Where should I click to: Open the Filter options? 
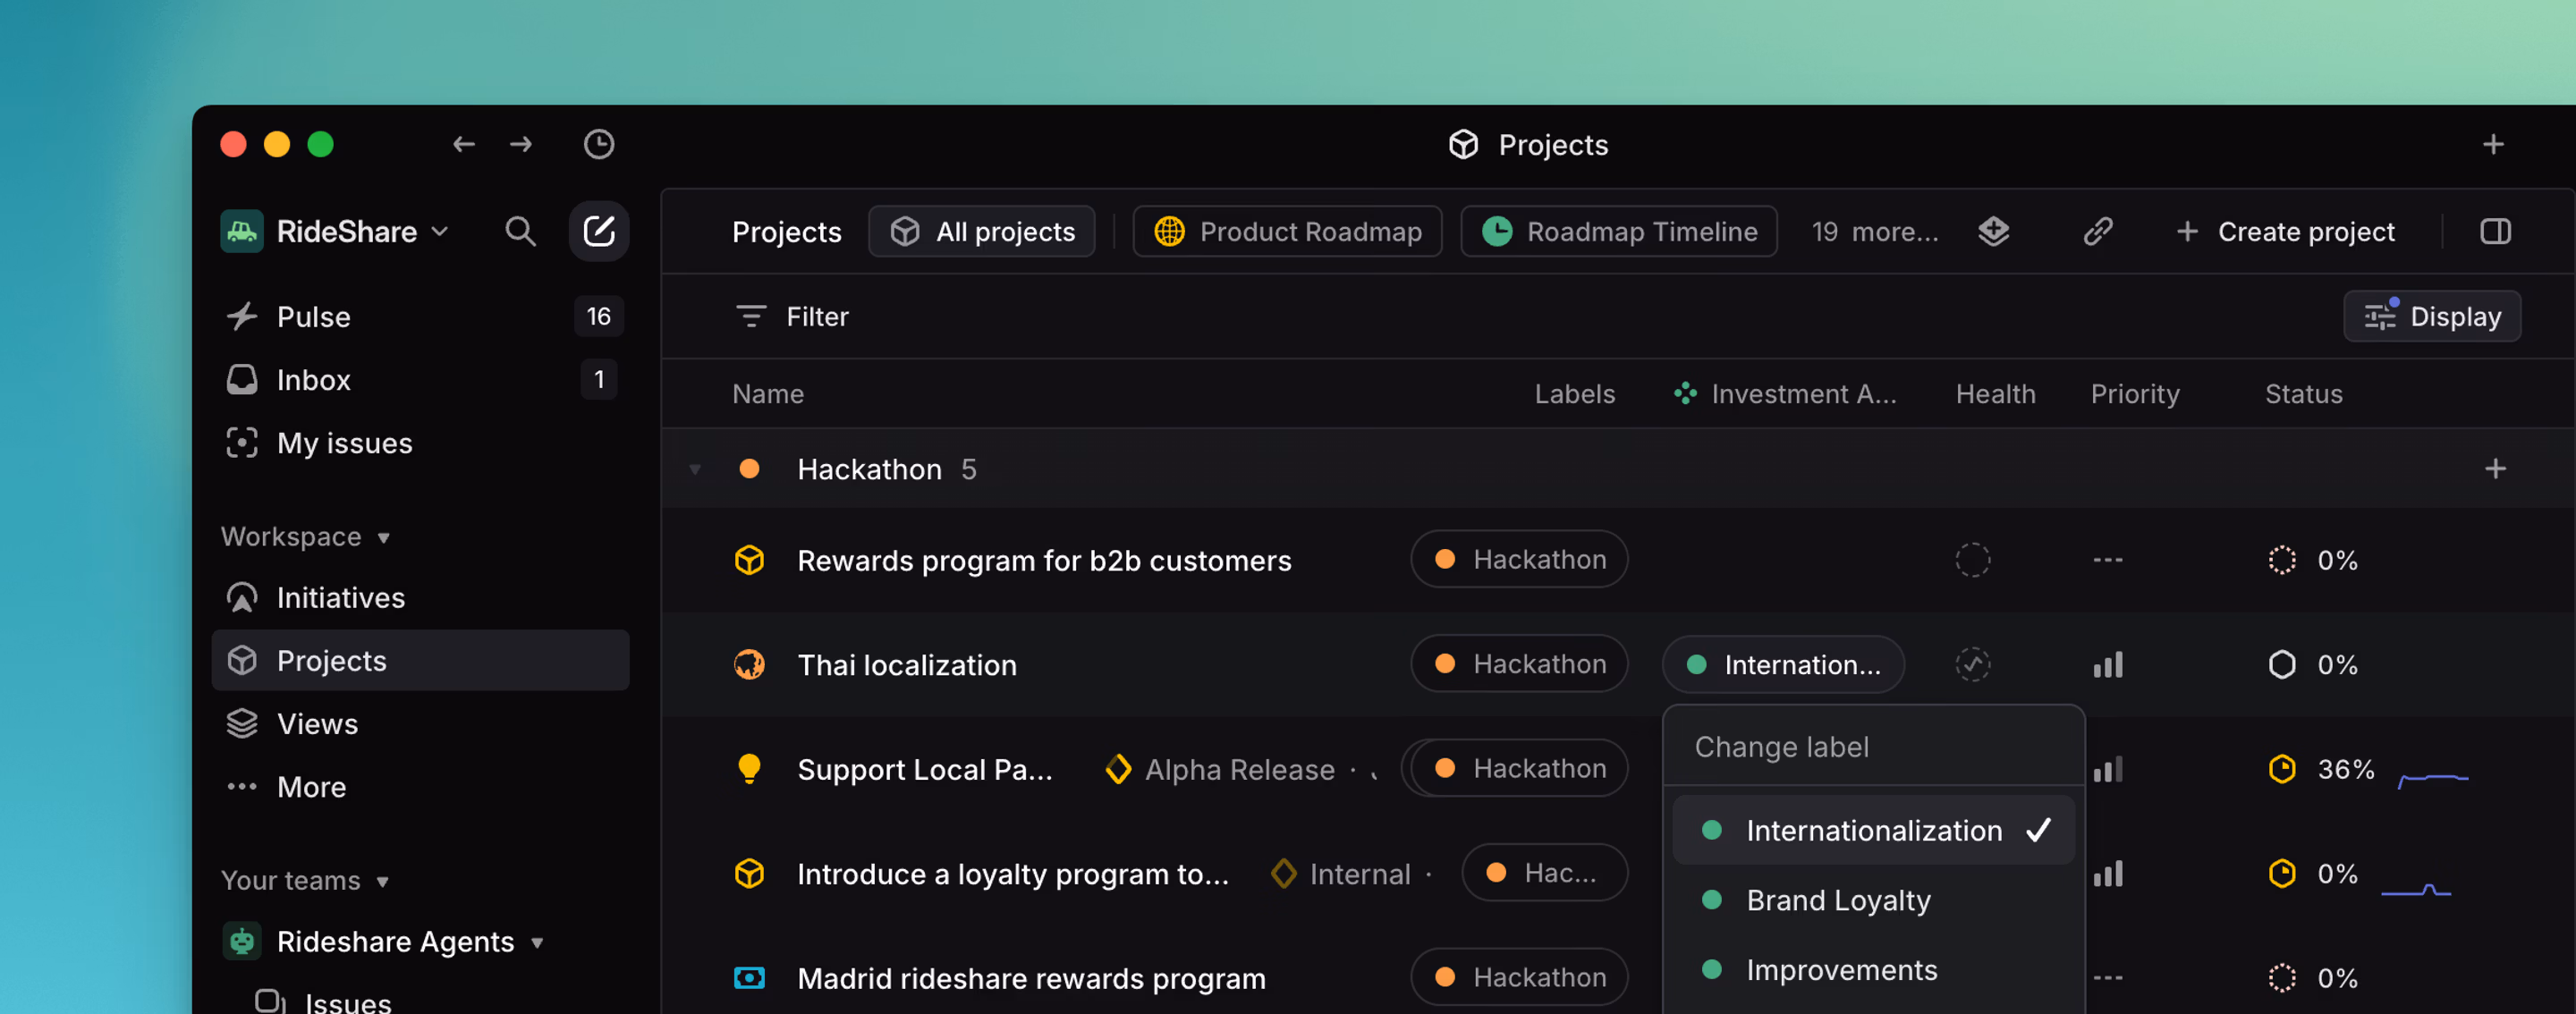click(790, 316)
